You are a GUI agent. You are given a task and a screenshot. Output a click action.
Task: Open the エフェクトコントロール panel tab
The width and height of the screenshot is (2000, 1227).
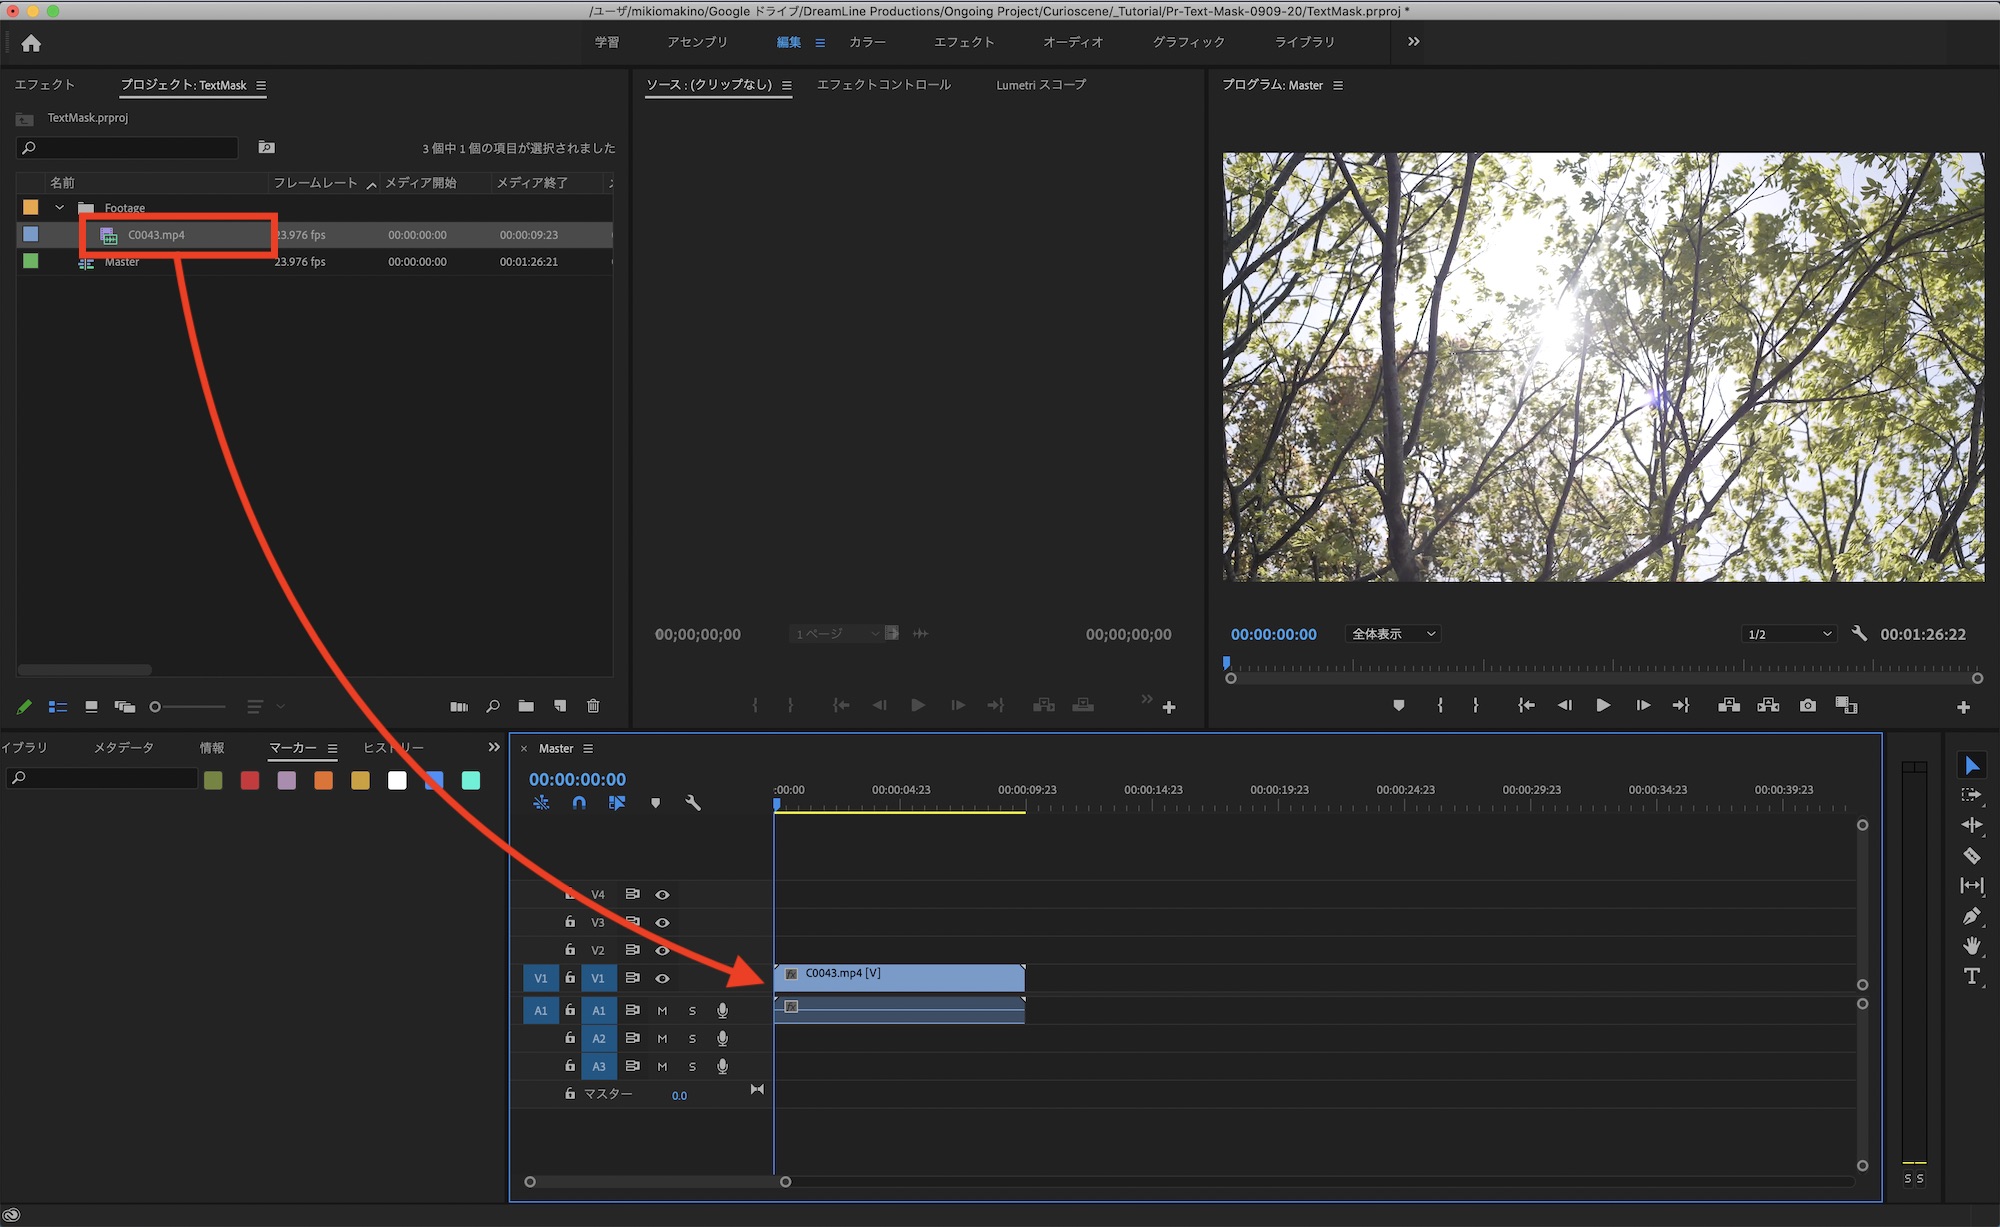tap(883, 85)
